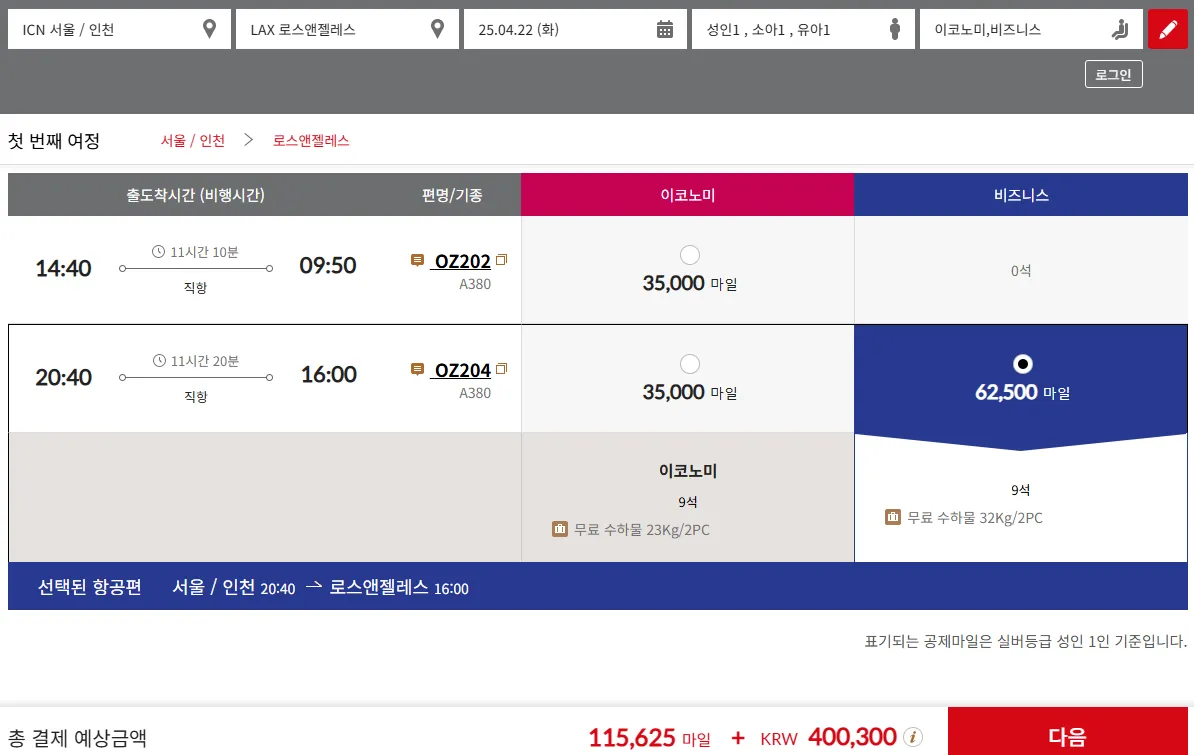Click the location pin in ICN departure field
Screen dimensions: 1194x755
click(x=209, y=29)
